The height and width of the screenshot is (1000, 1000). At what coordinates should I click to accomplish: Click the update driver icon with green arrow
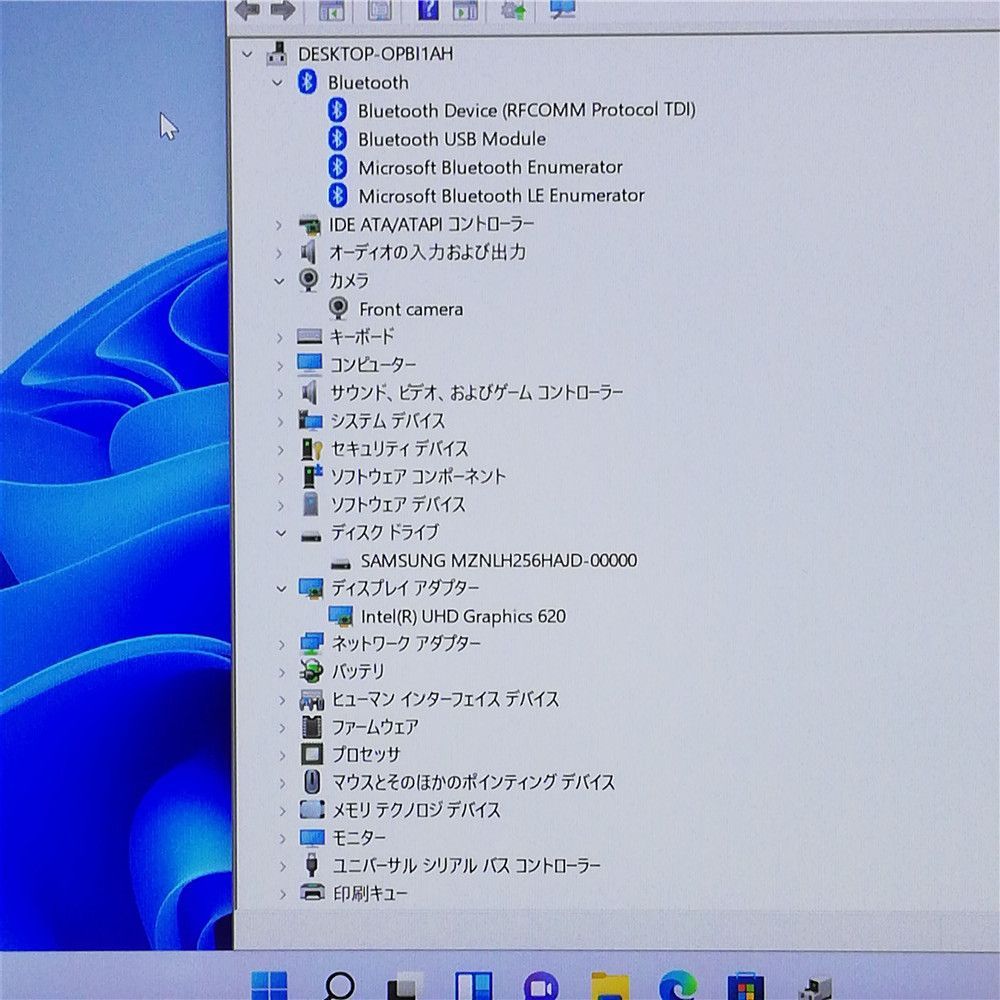(x=514, y=10)
